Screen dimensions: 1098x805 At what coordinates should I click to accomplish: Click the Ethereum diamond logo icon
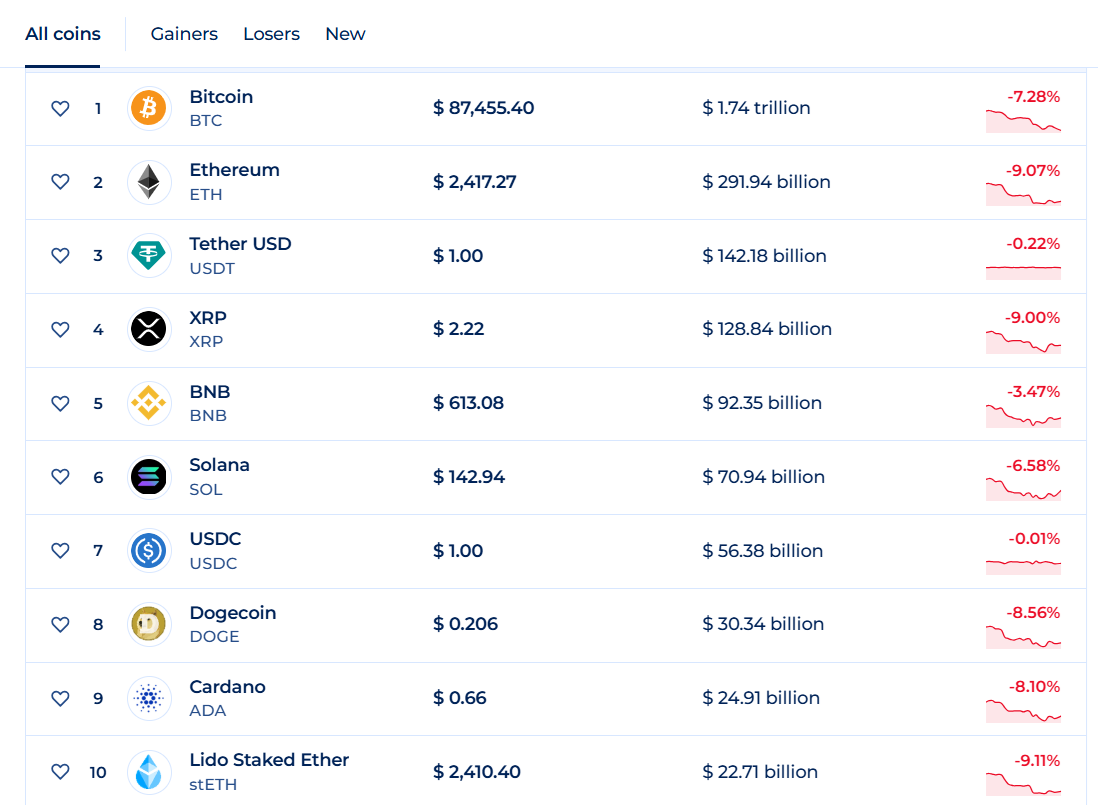[148, 182]
